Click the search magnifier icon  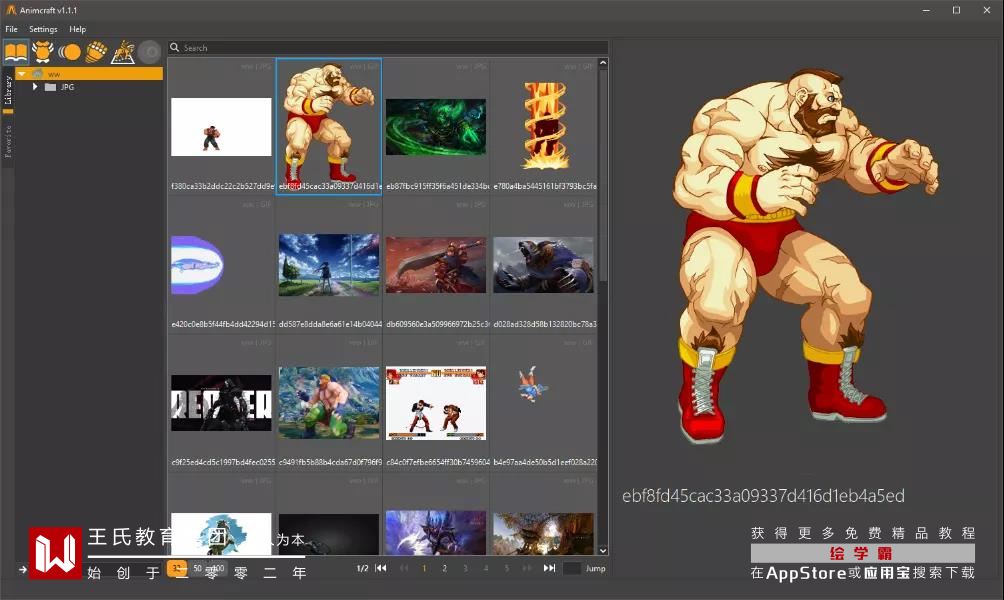tap(174, 47)
